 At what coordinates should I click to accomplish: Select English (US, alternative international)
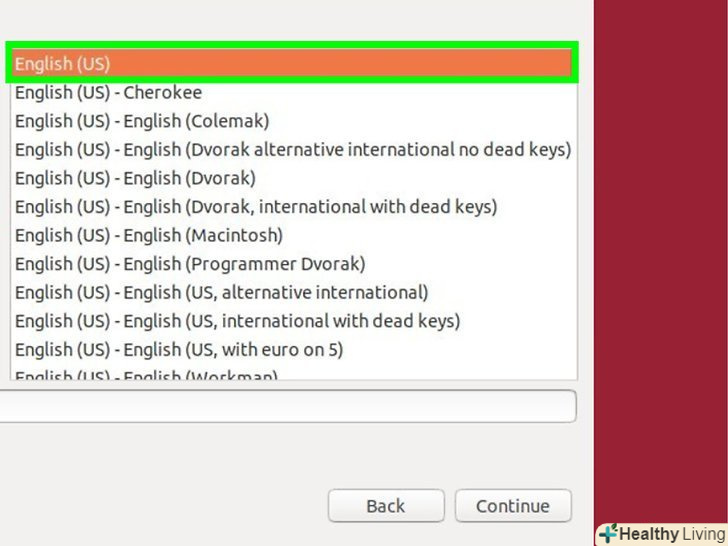[294, 292]
